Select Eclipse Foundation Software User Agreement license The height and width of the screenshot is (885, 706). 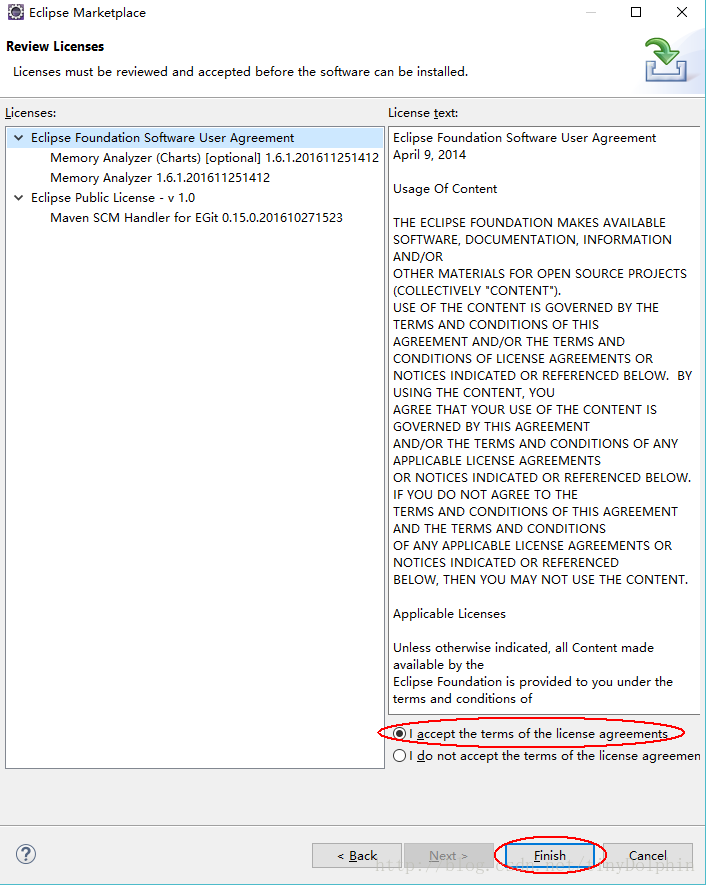point(163,138)
